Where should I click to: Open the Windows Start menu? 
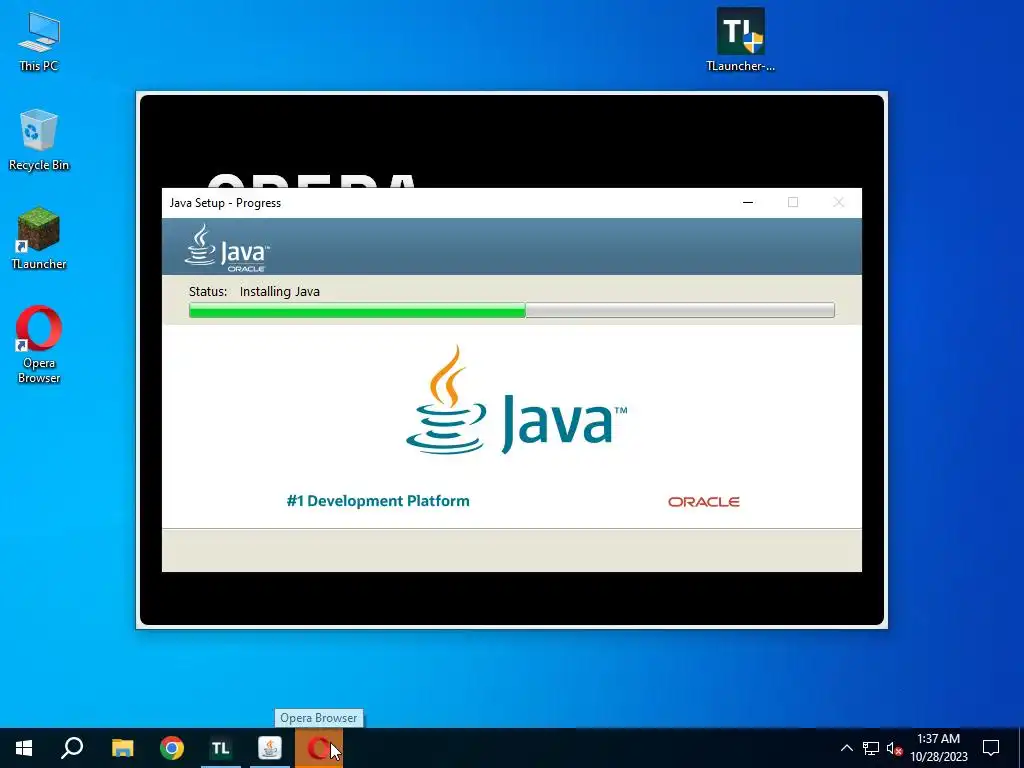[24, 748]
